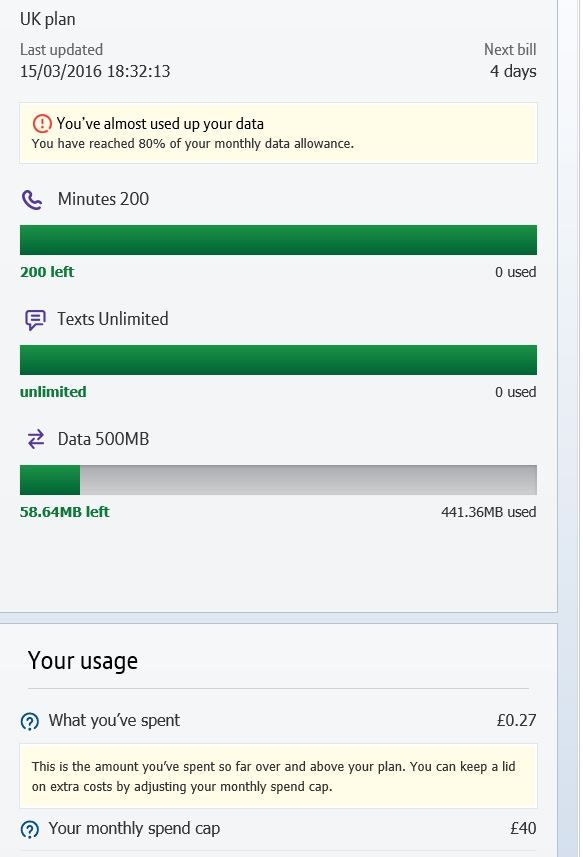This screenshot has height=857, width=583.
Task: Click the 'Your usage' section heading
Action: [83, 661]
